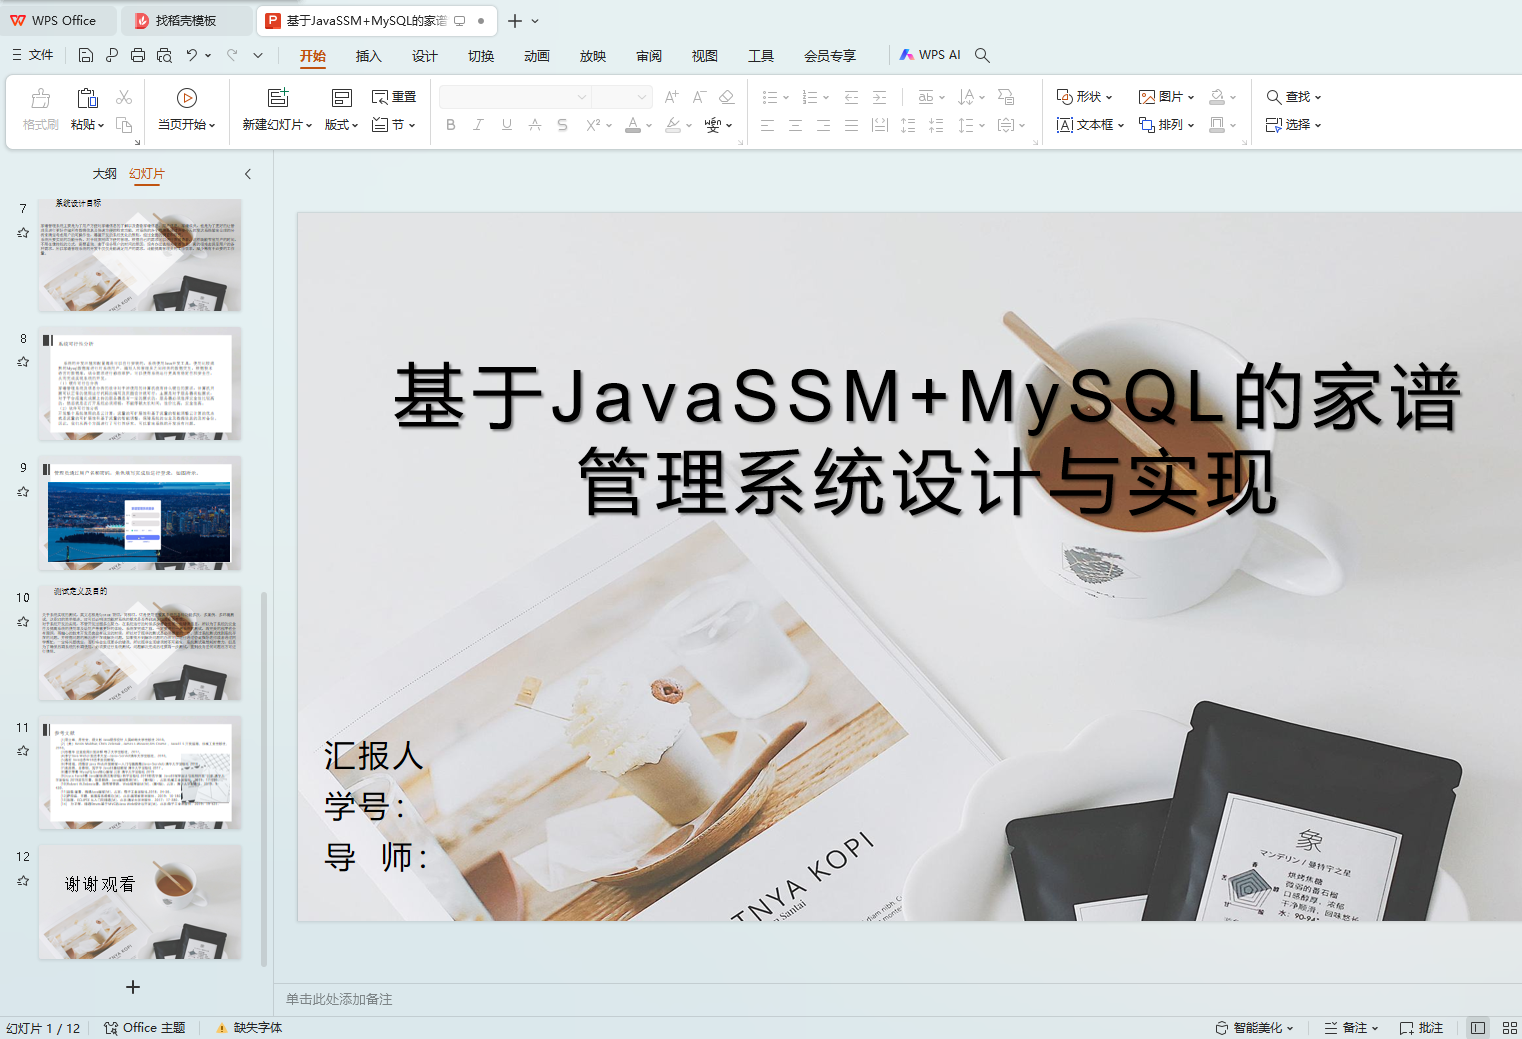Open the Design (设计) ribbon tab

point(425,56)
